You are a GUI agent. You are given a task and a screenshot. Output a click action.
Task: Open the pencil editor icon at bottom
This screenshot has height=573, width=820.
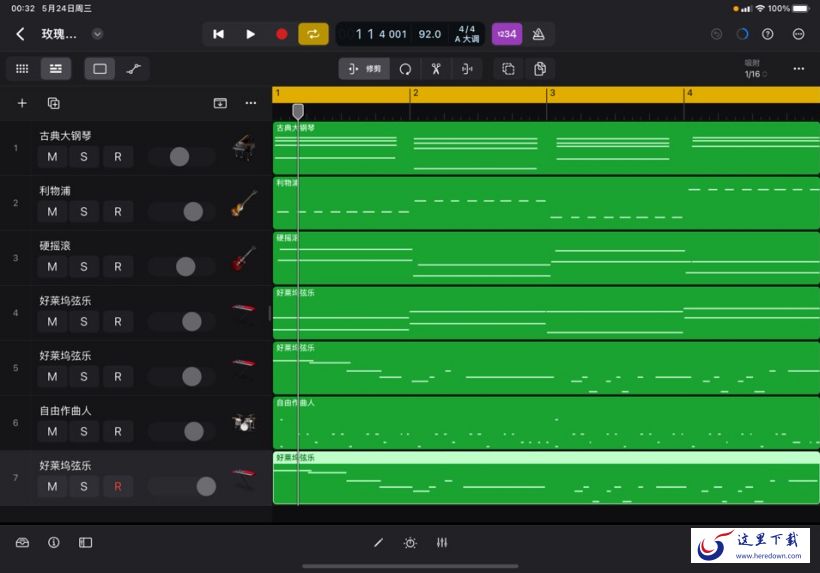(x=379, y=543)
